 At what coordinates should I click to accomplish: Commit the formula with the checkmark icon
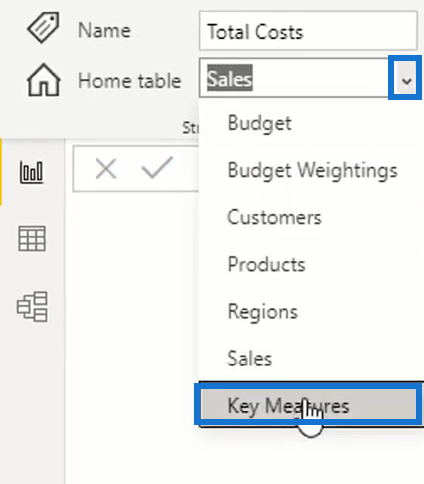click(x=157, y=168)
